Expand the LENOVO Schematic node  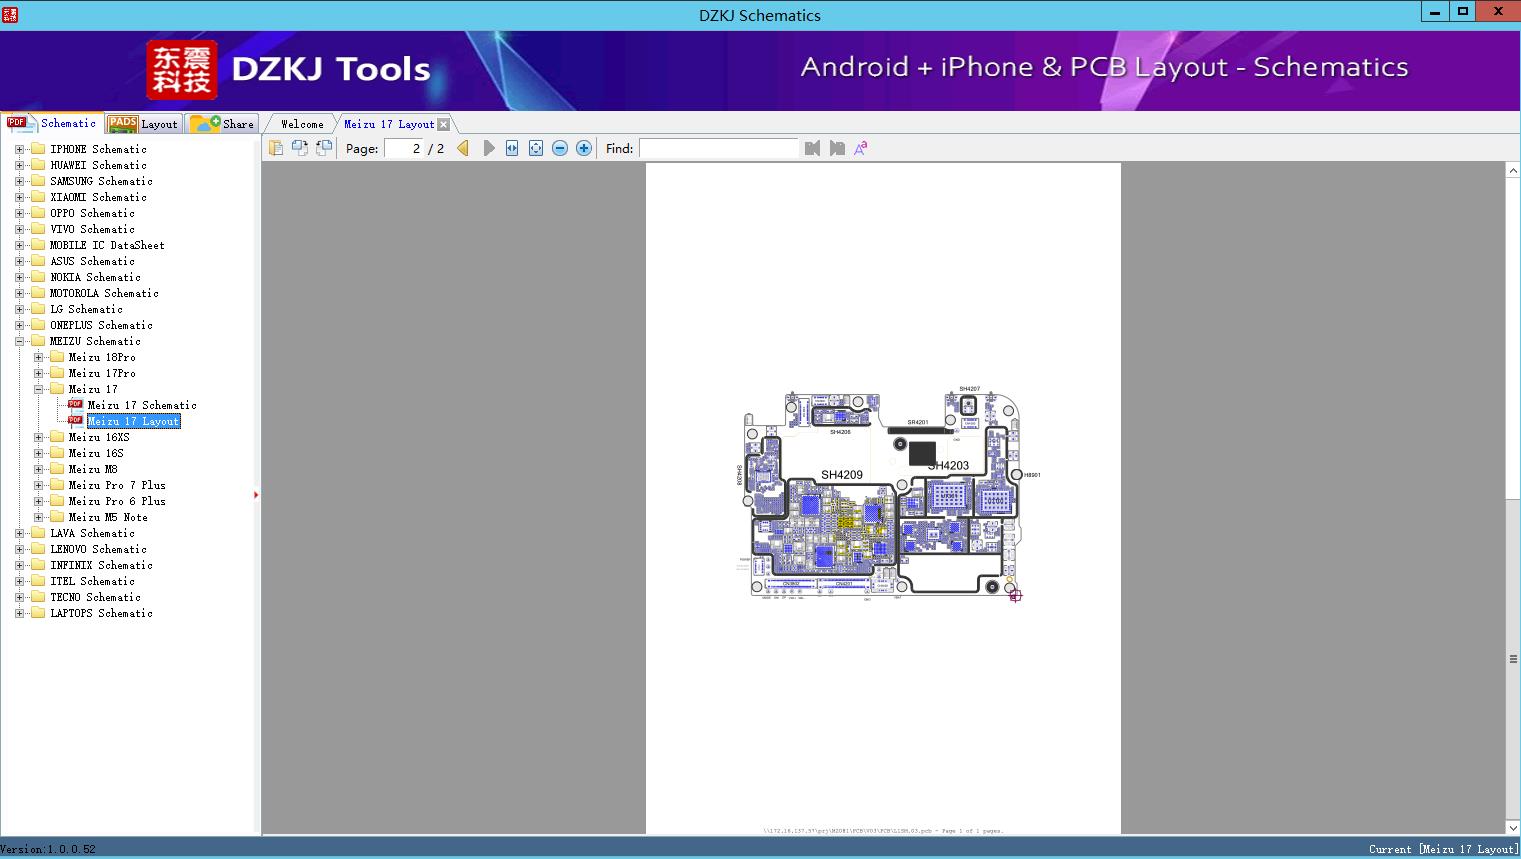[x=19, y=549]
